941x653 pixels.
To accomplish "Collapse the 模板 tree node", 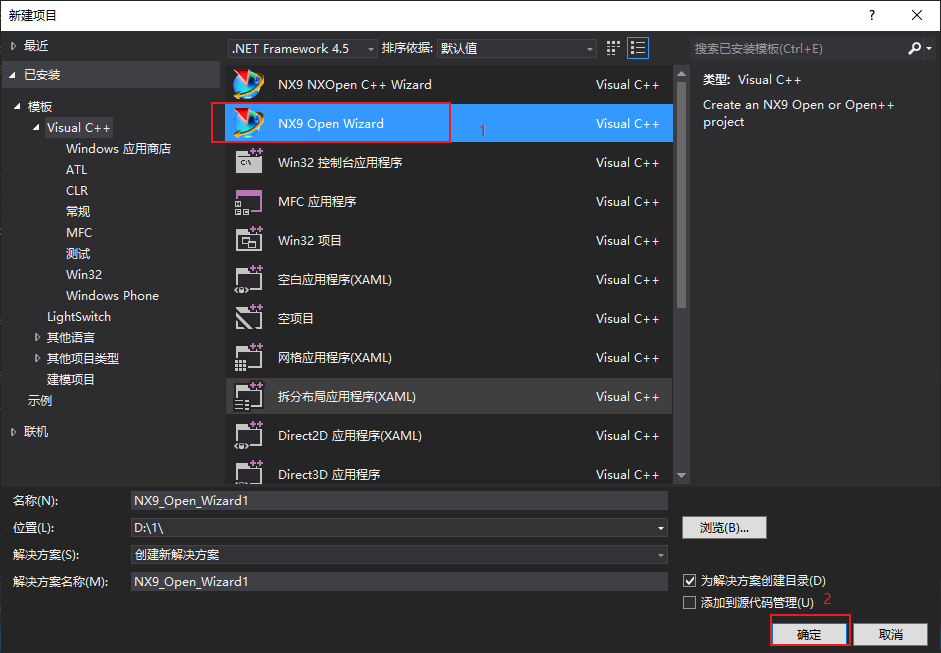I will [x=17, y=106].
